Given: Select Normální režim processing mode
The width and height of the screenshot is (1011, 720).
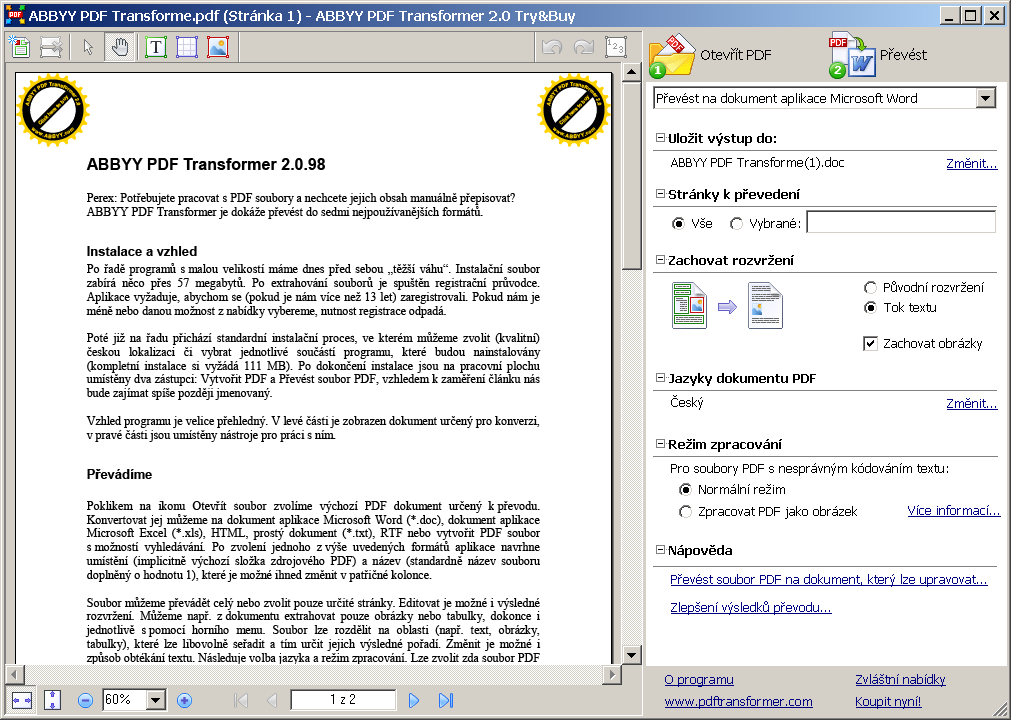Looking at the screenshot, I should point(685,489).
